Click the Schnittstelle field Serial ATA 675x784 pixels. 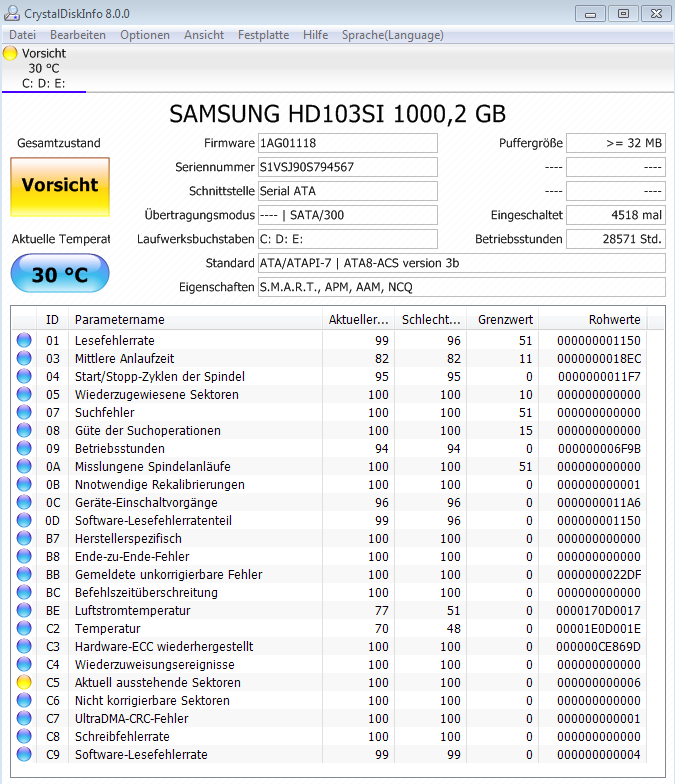point(348,191)
